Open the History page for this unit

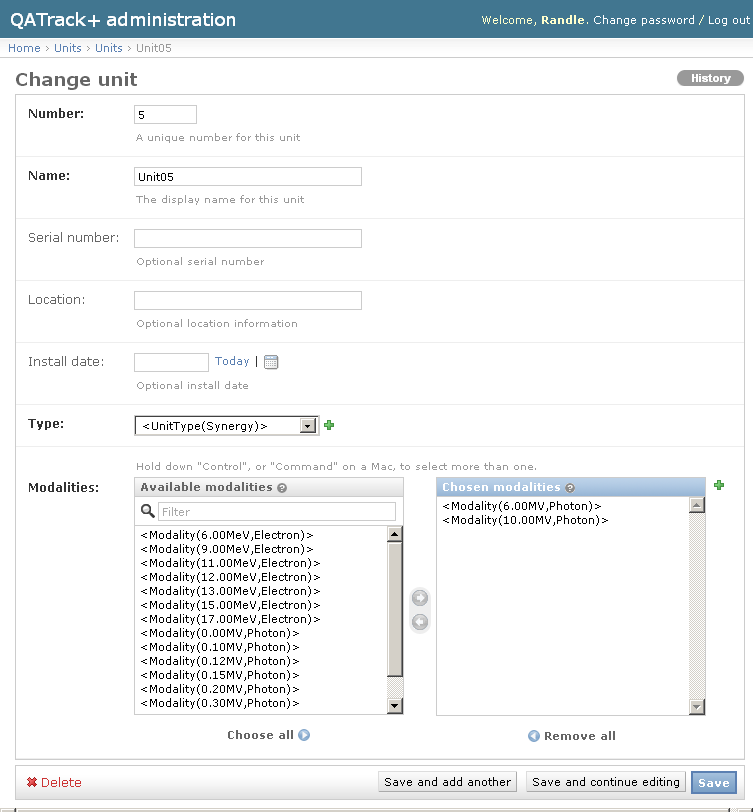710,78
